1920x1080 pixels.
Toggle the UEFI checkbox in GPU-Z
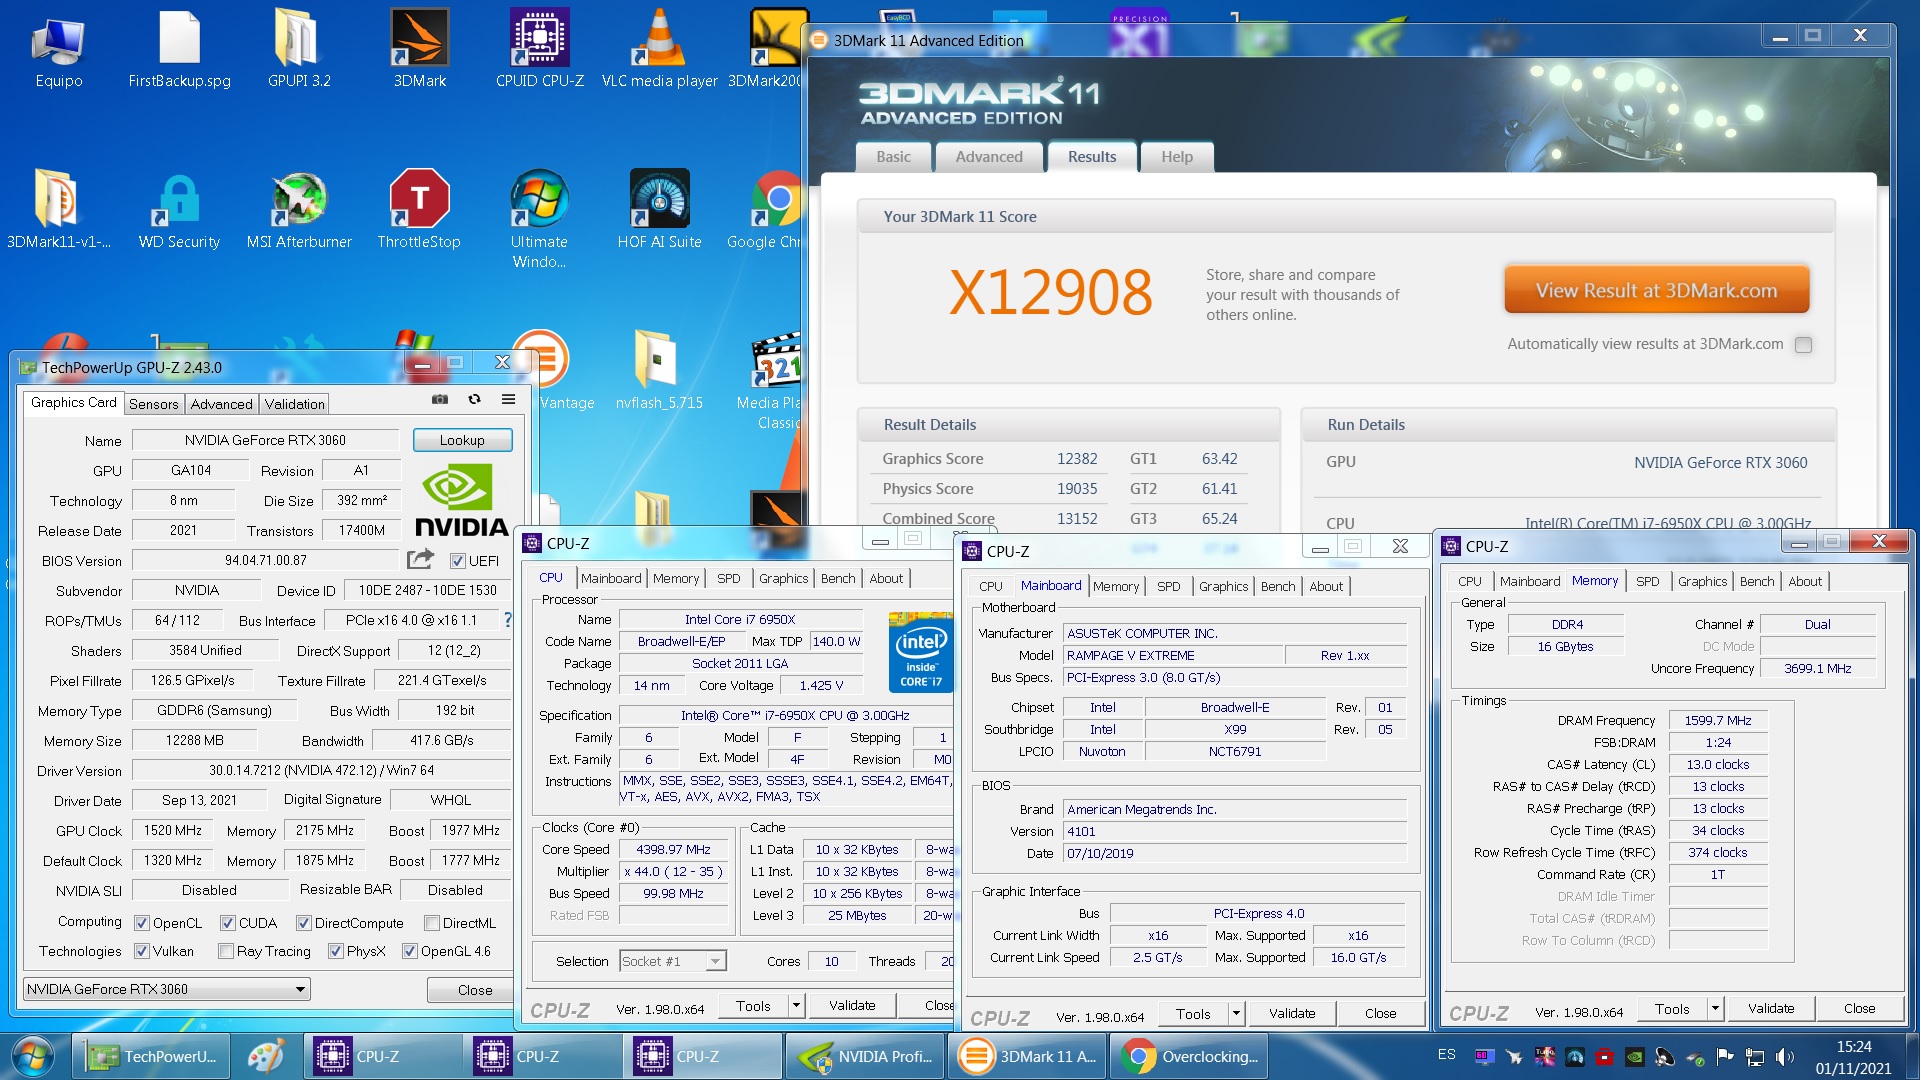point(457,561)
